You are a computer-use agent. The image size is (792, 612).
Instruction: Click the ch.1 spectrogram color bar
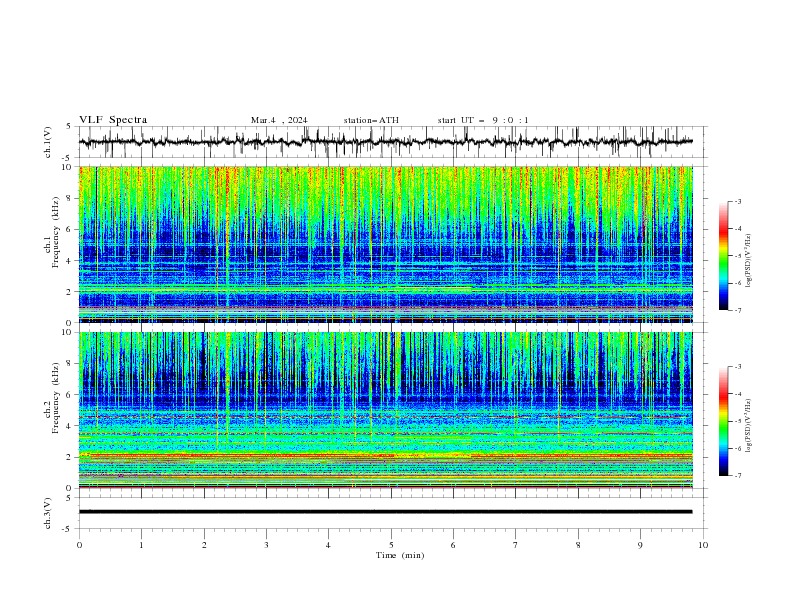723,256
